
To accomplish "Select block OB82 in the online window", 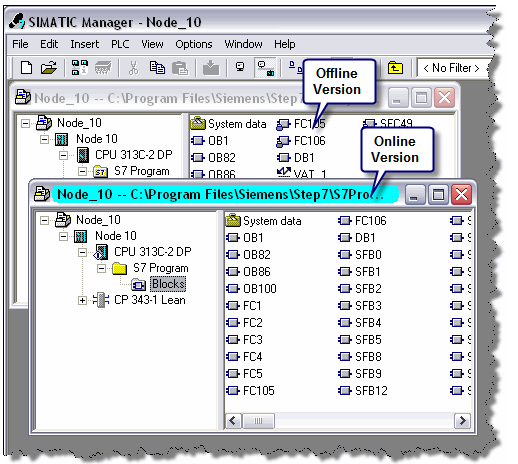I will click(x=249, y=255).
